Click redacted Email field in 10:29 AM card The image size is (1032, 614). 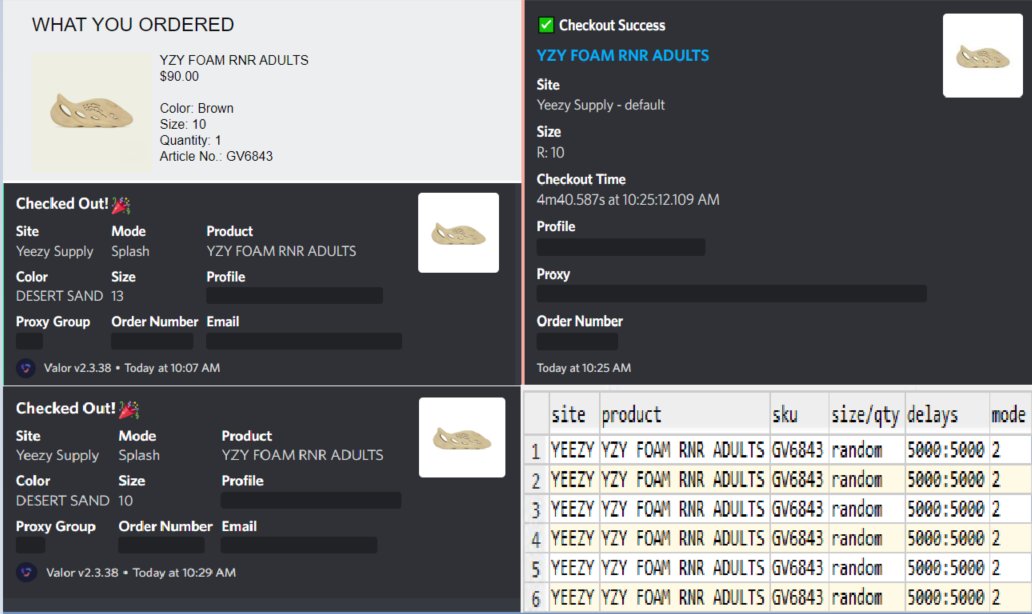pos(299,545)
